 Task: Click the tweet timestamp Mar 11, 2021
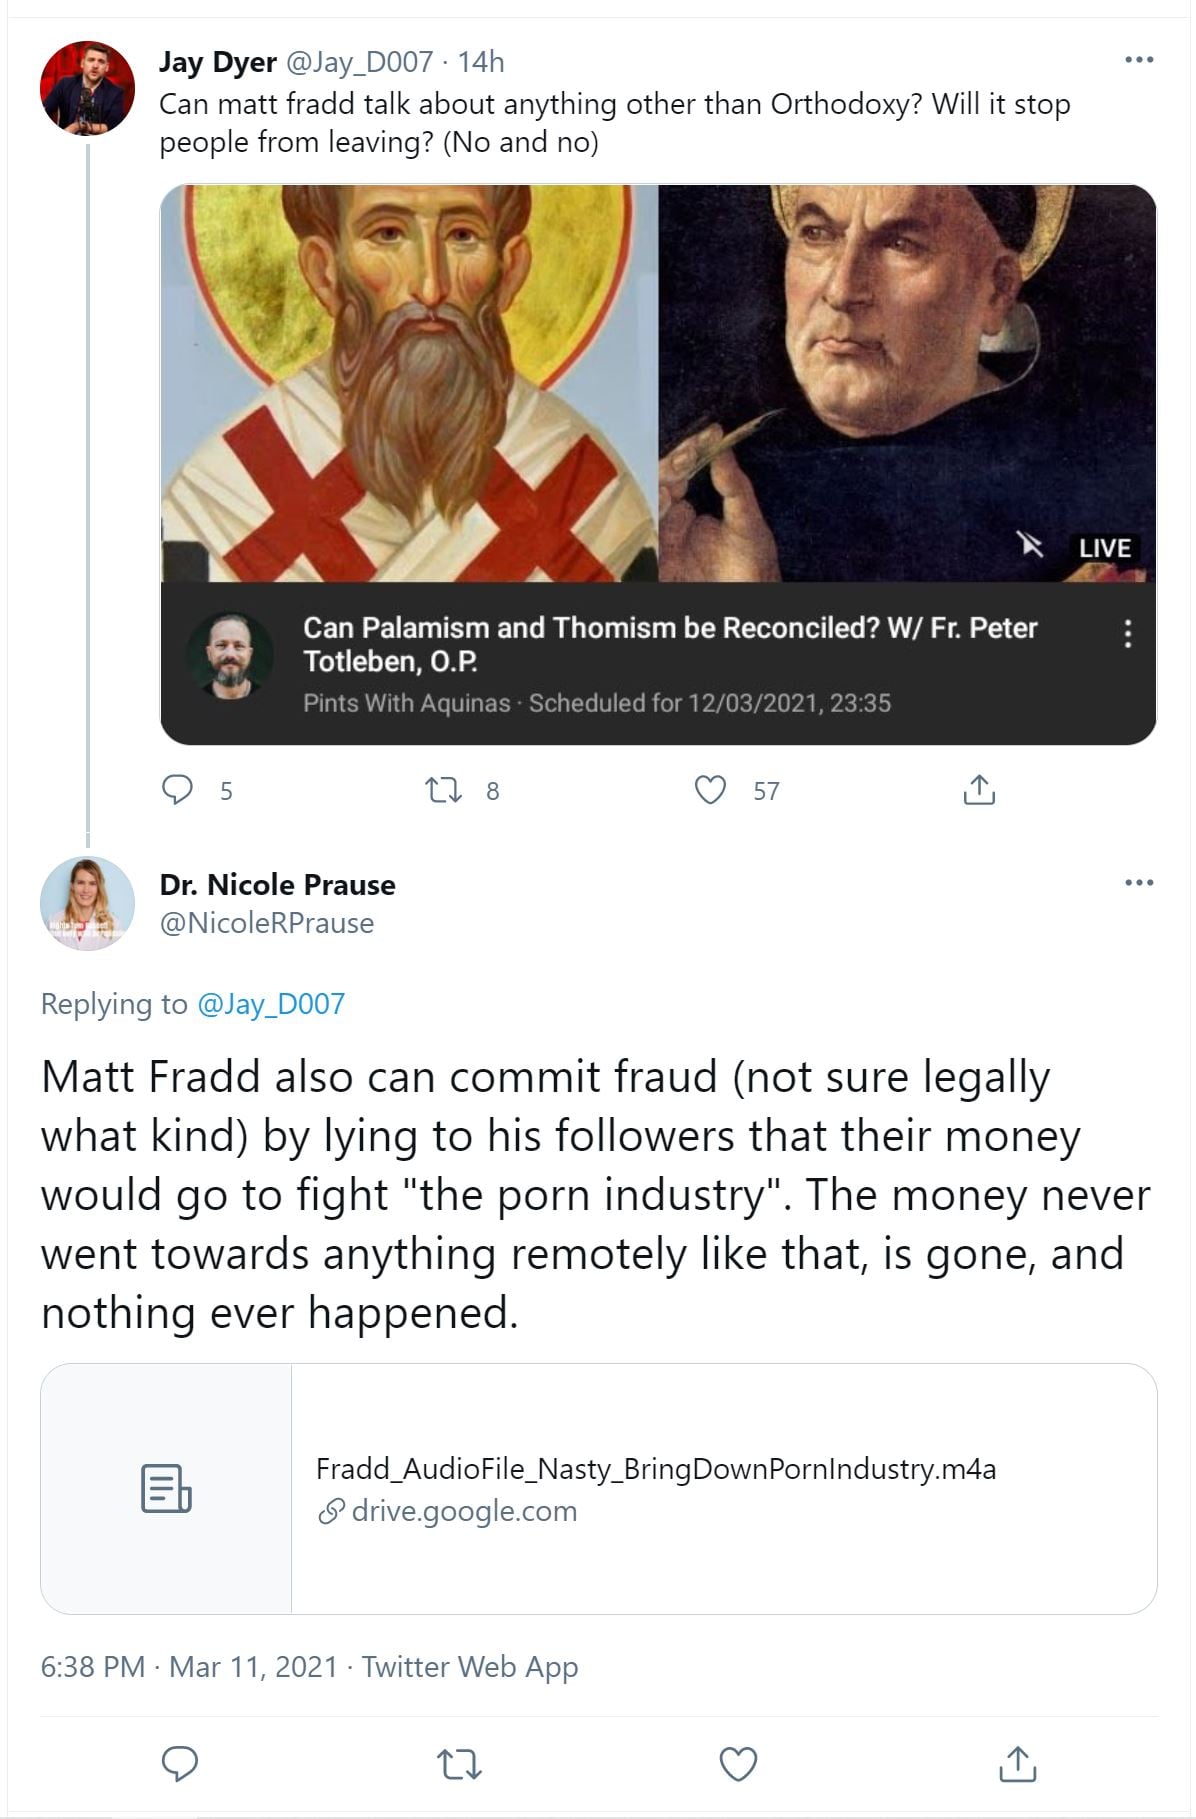(253, 1667)
